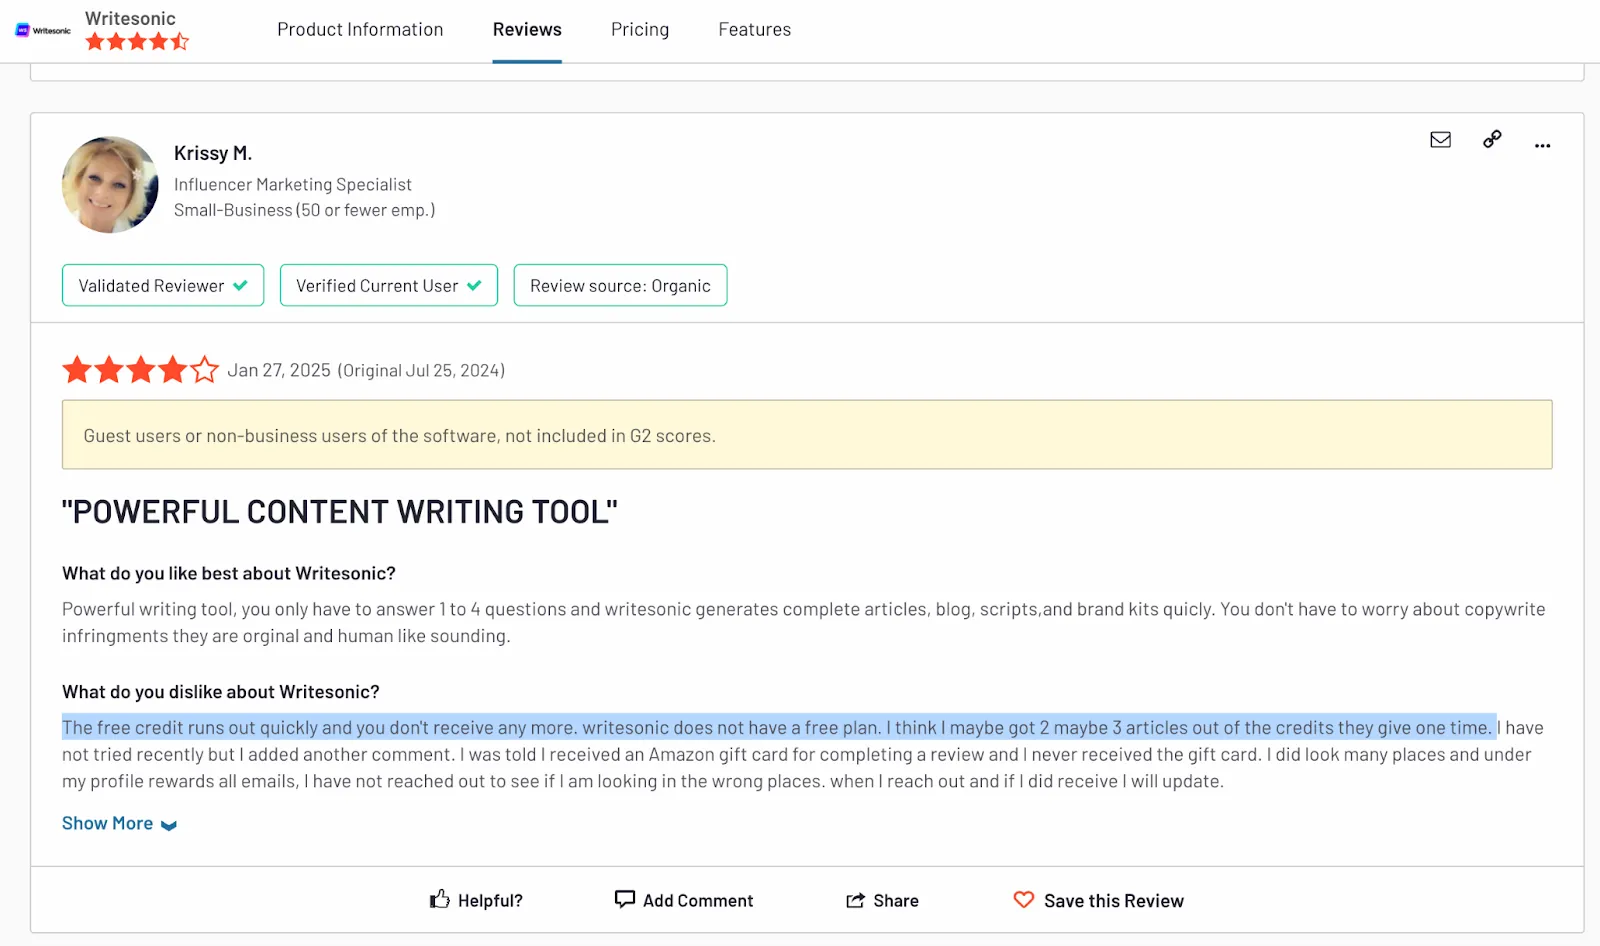
Task: Click the speech bubble comment icon
Action: pyautogui.click(x=625, y=899)
